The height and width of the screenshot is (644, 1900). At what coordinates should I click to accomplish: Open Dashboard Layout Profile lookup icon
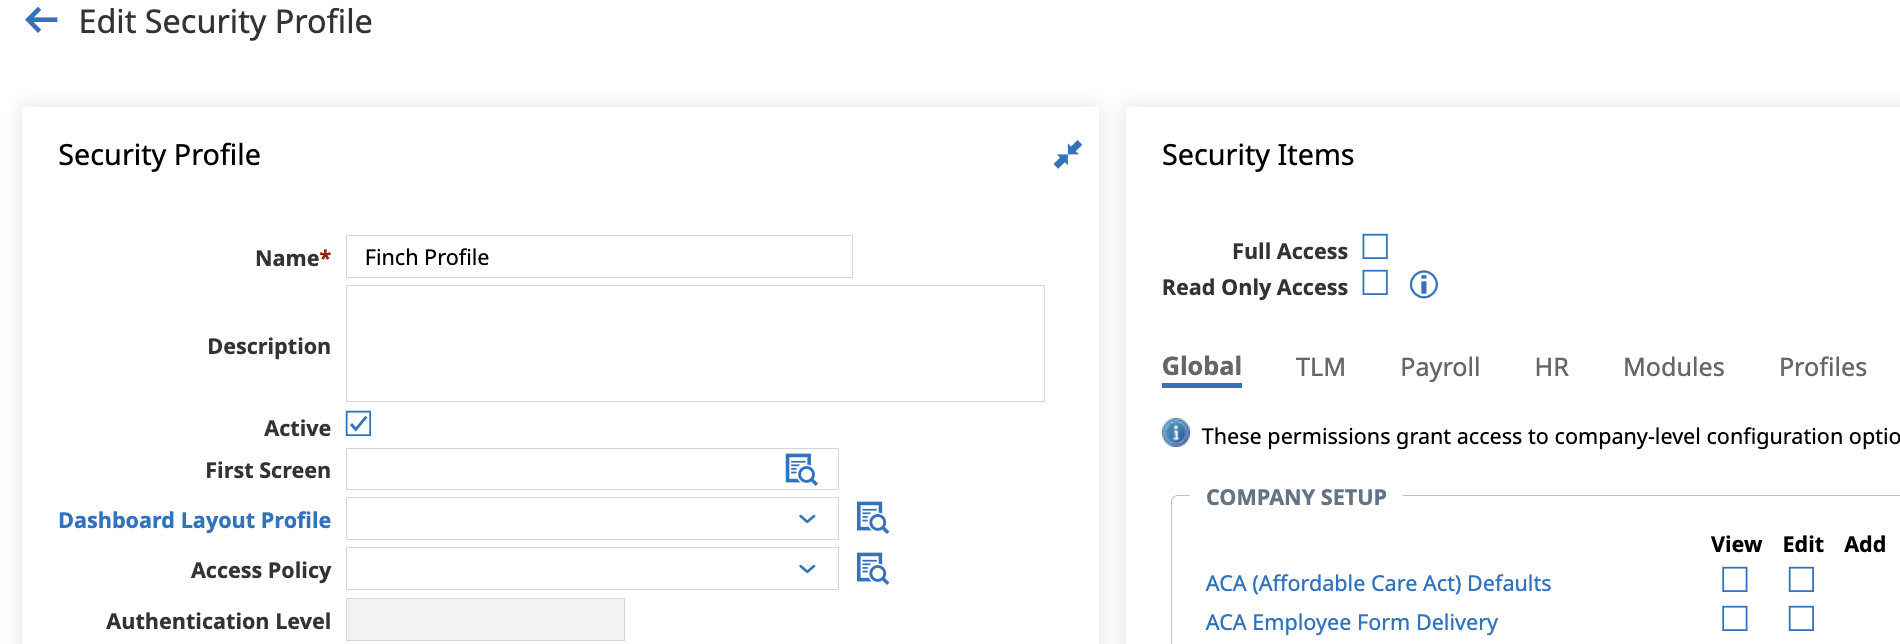click(872, 518)
